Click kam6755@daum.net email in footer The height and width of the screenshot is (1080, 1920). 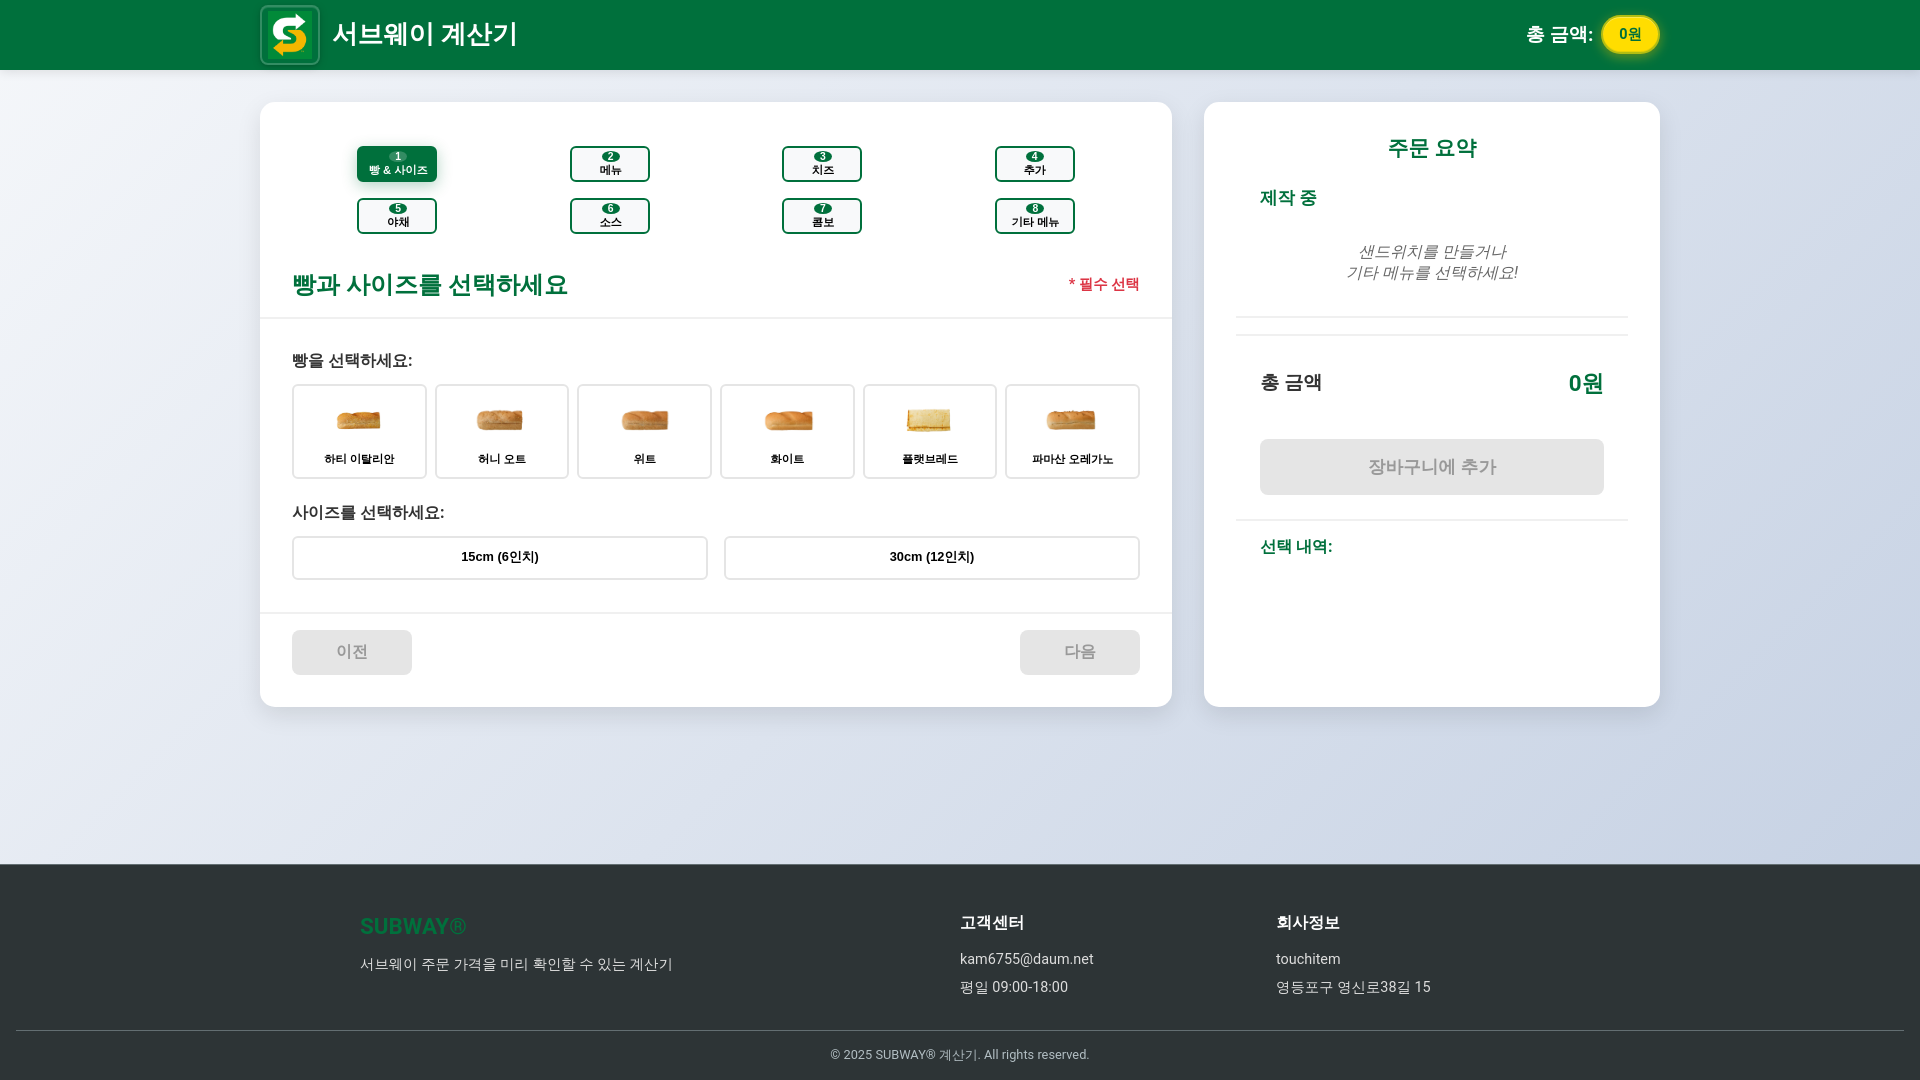point(1027,959)
